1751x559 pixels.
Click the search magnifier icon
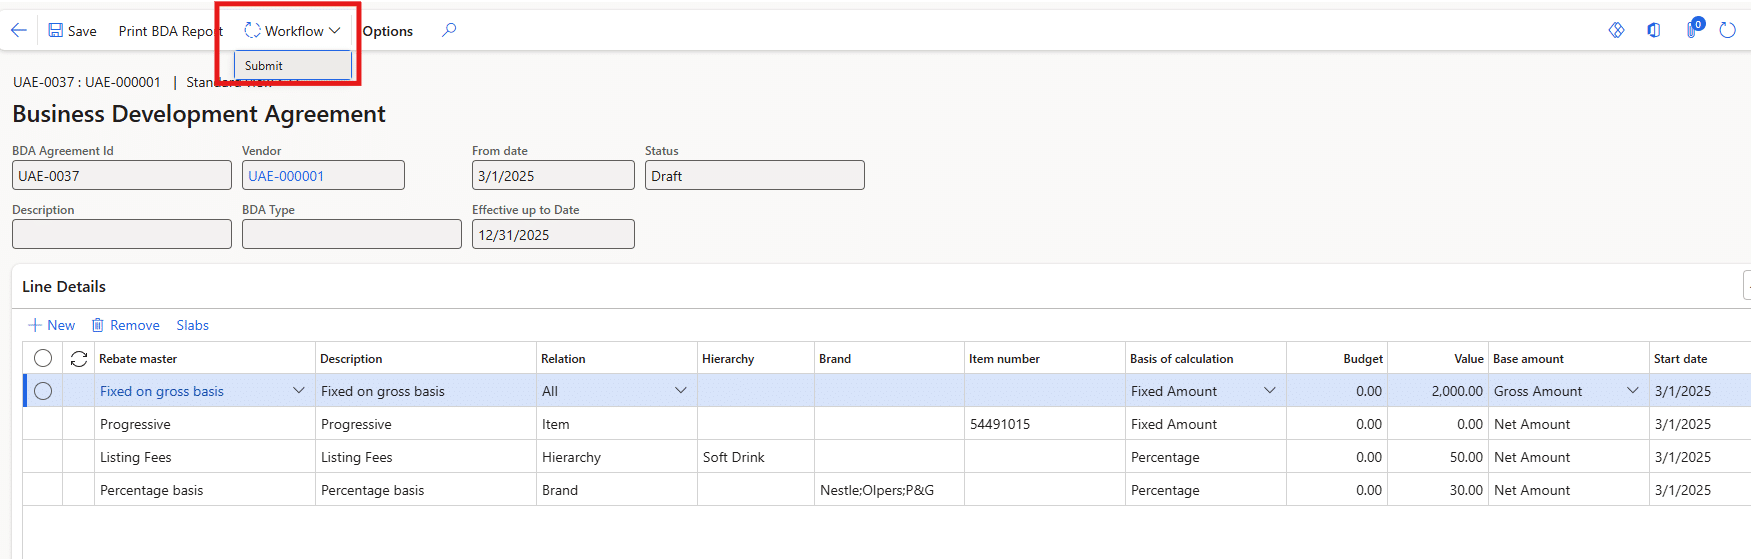click(449, 30)
